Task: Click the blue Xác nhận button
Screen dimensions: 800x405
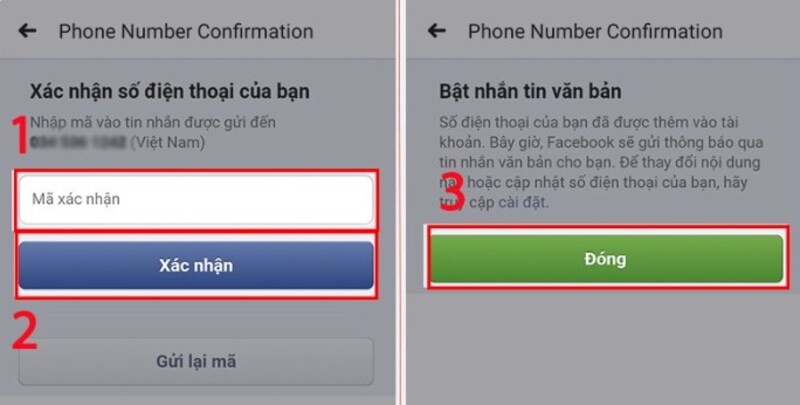Action: 196,265
